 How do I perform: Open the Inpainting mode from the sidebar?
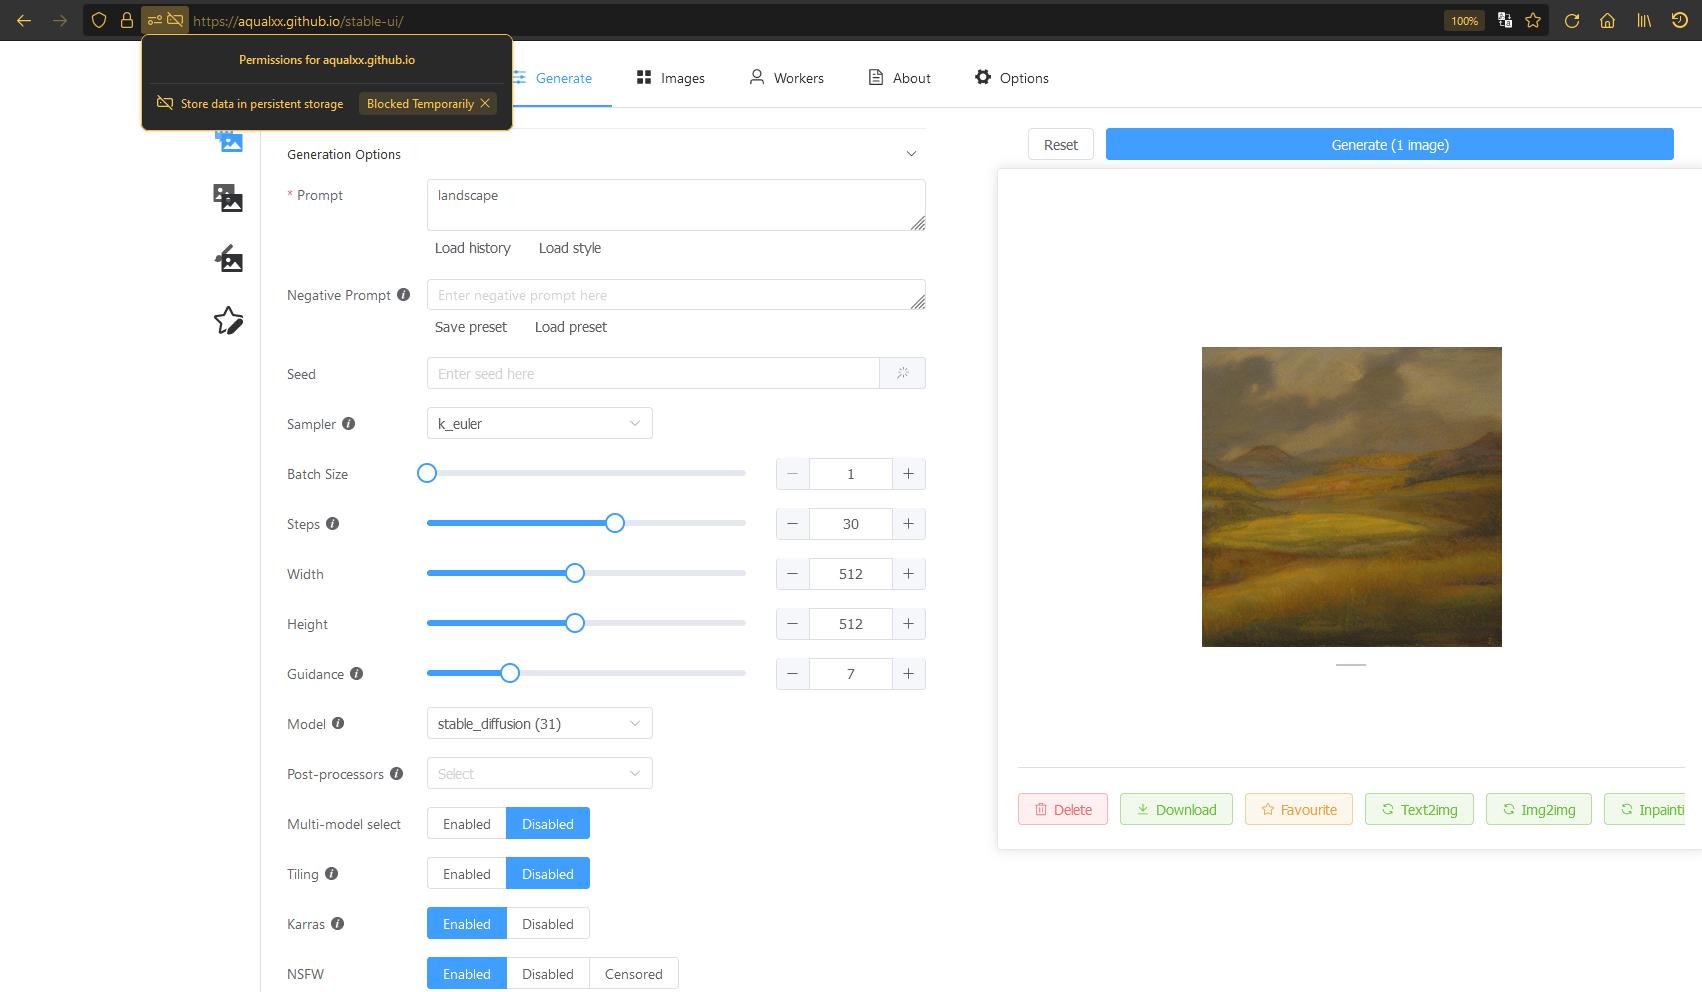229,258
